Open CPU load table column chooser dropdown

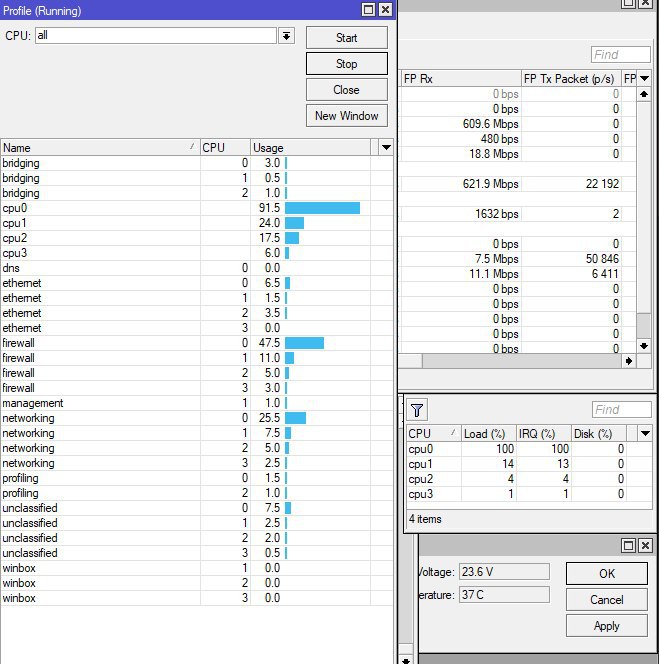pos(645,433)
